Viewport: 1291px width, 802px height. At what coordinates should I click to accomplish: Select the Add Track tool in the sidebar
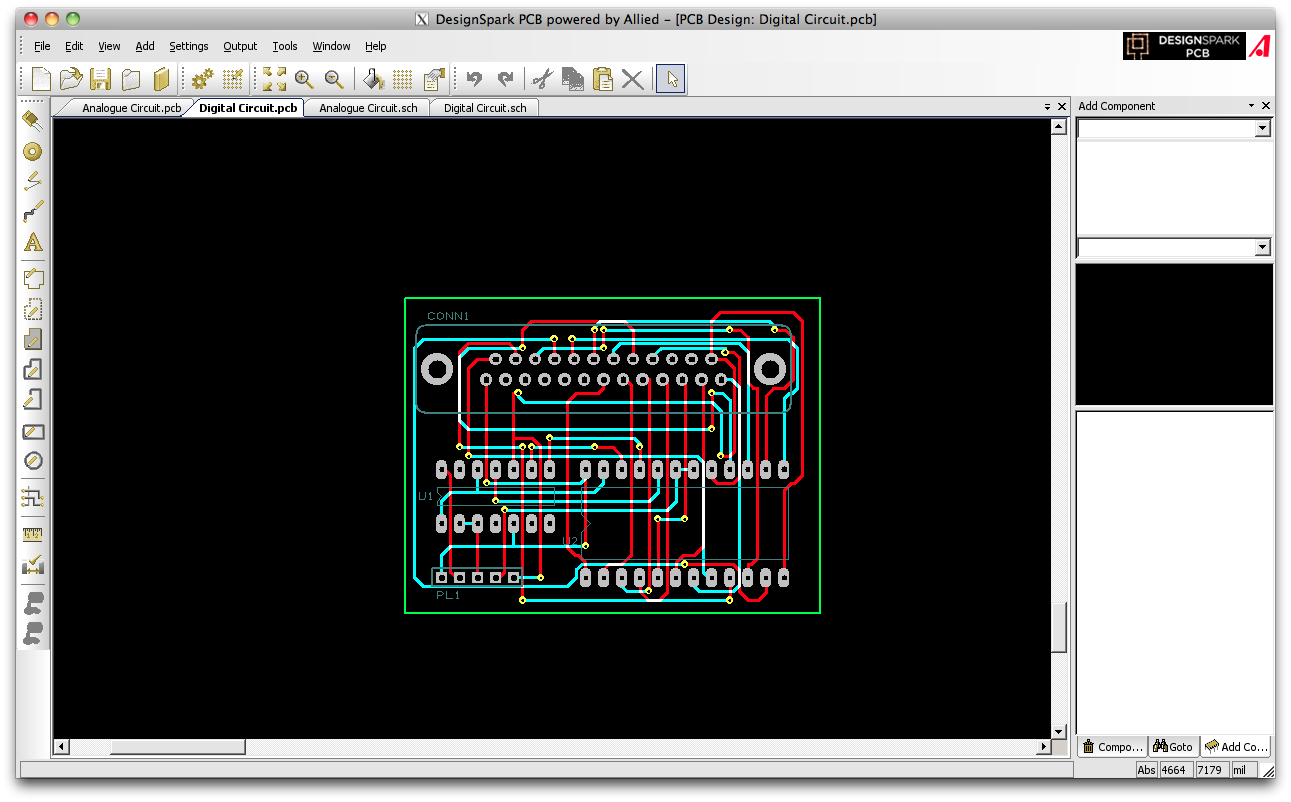pyautogui.click(x=32, y=211)
